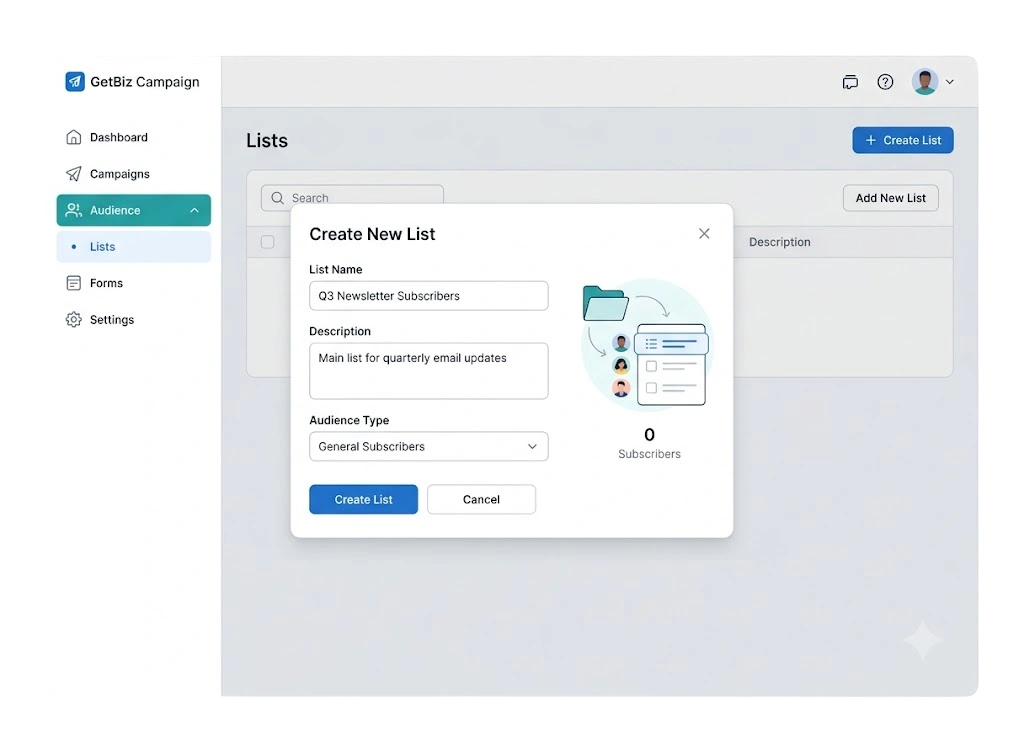Select the Audience menu item

pos(134,210)
